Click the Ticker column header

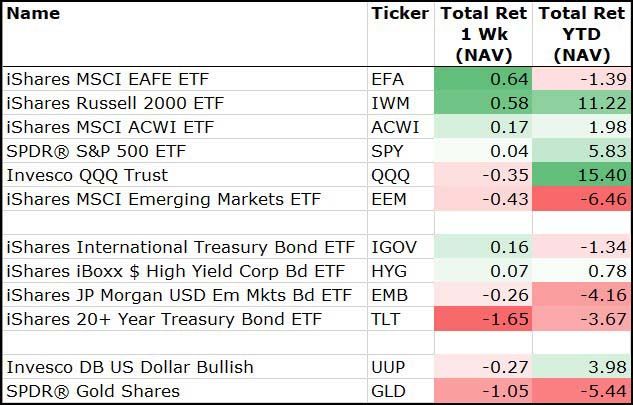[x=399, y=14]
